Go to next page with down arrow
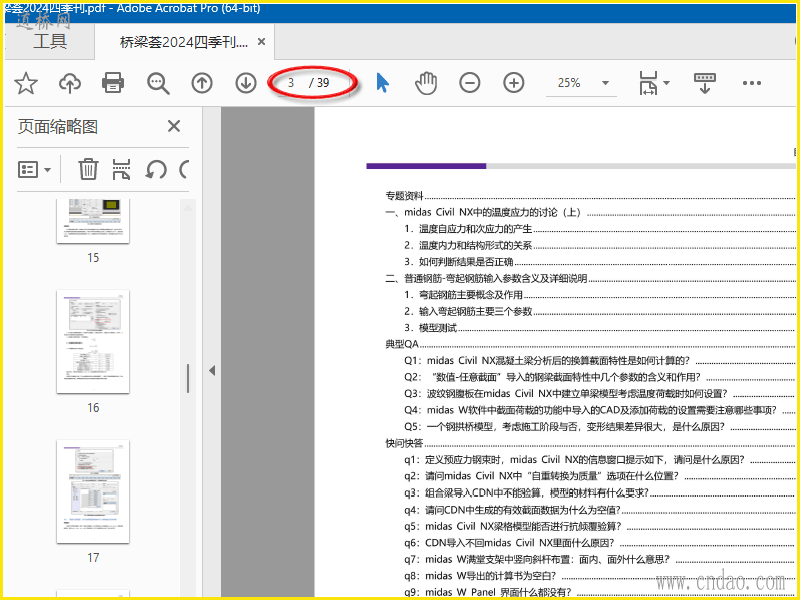The width and height of the screenshot is (800, 600). point(246,83)
